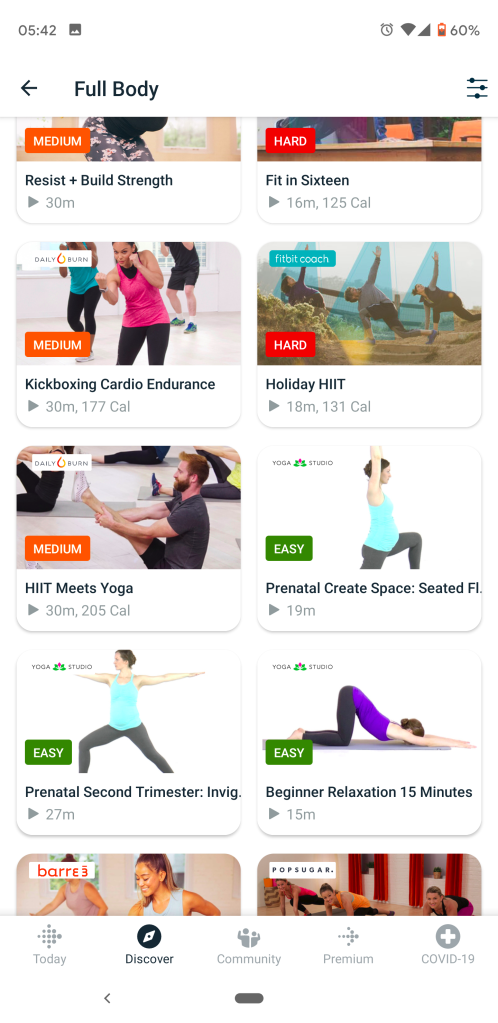The width and height of the screenshot is (498, 1023).
Task: Open Beginner Relaxation 15 Minutes card
Action: point(369,742)
